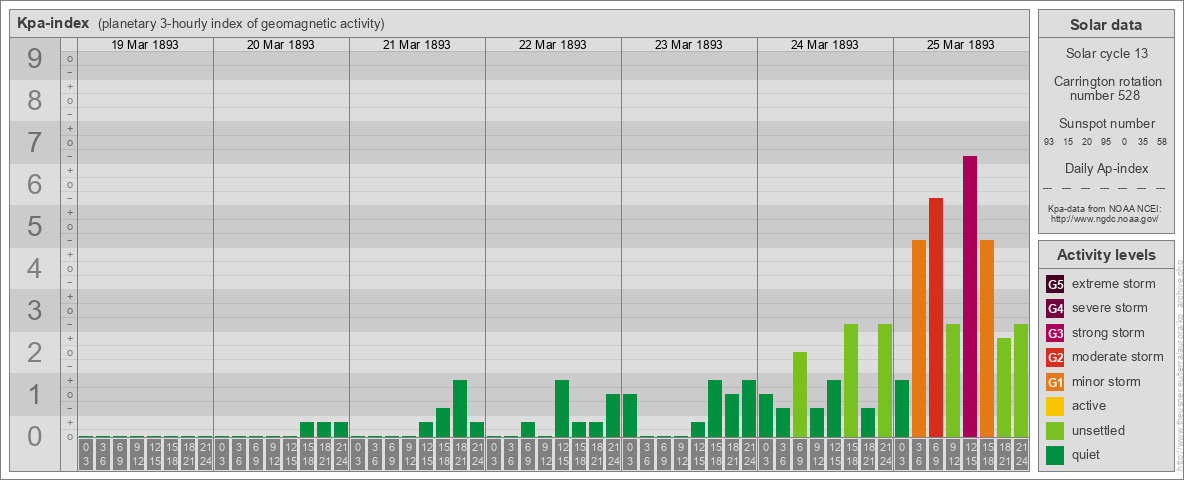
Task: Open the ngdc.noaa.gov data source URL
Action: 1106,218
